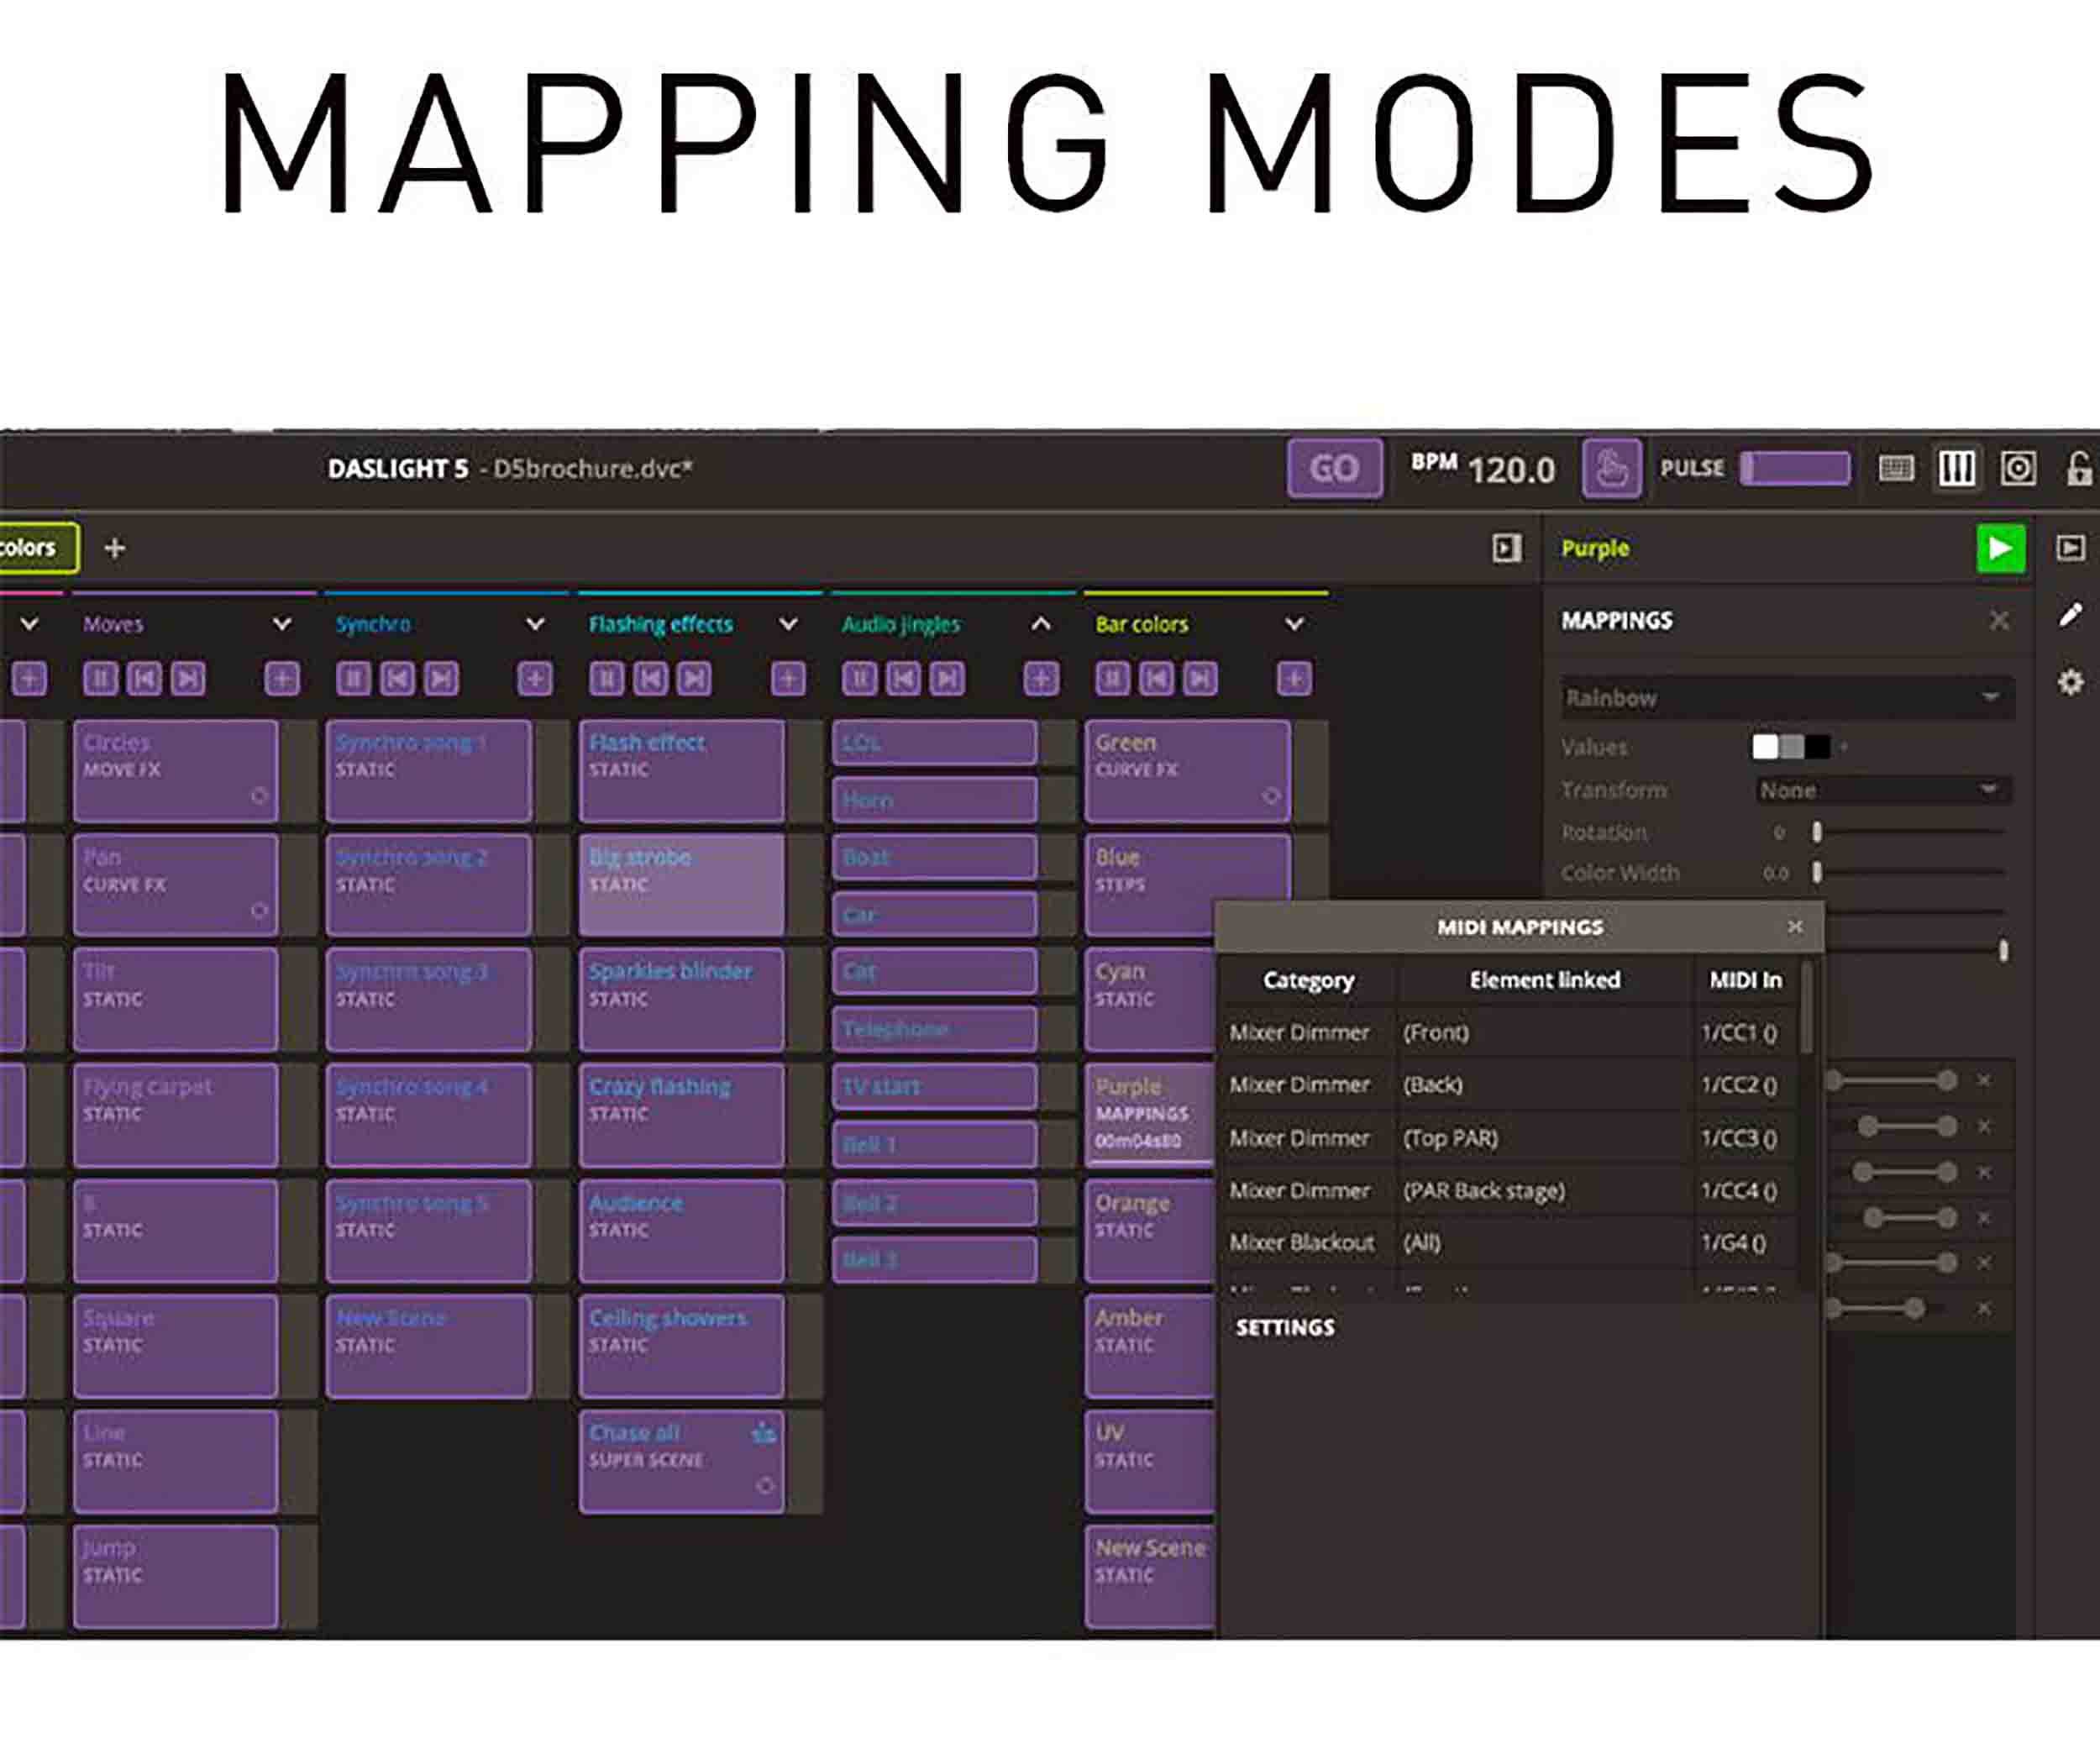The image size is (2100, 1738).
Task: Expand the Moves group chevron
Action: tap(283, 624)
